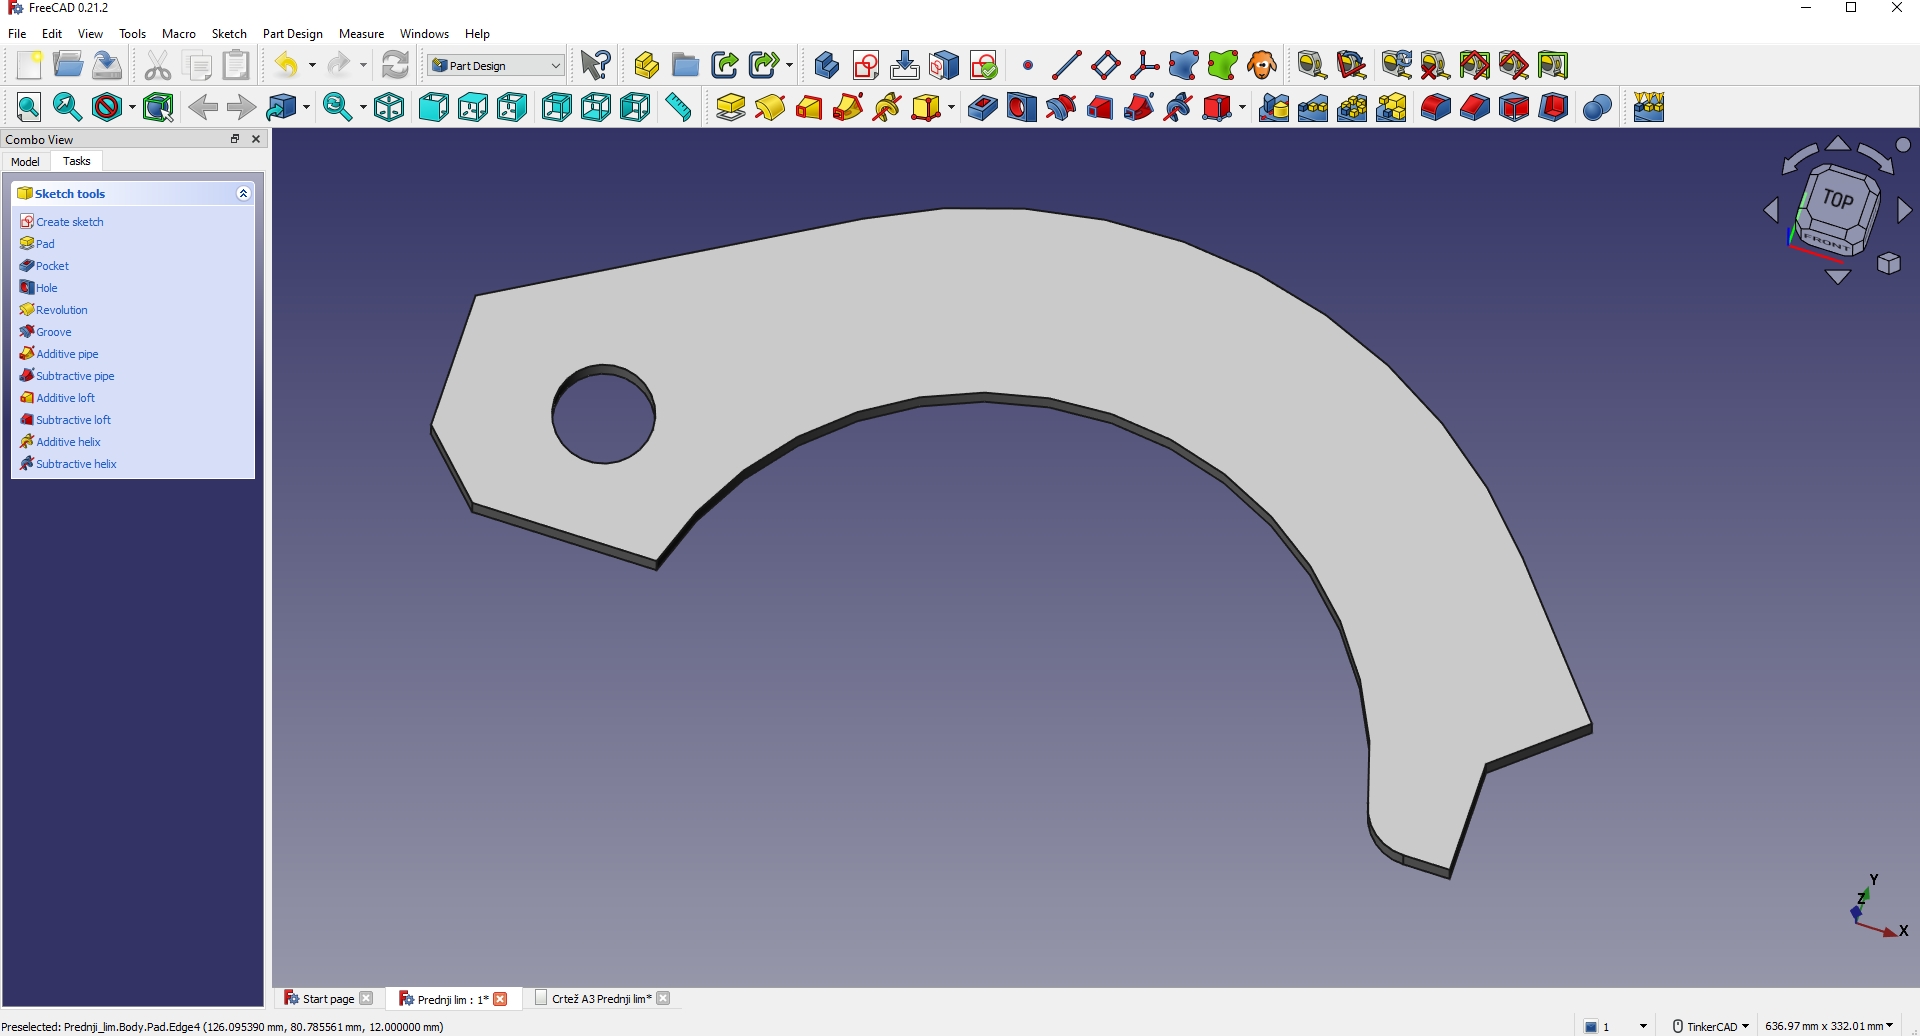
Task: Click the What's This help cursor icon
Action: [596, 65]
